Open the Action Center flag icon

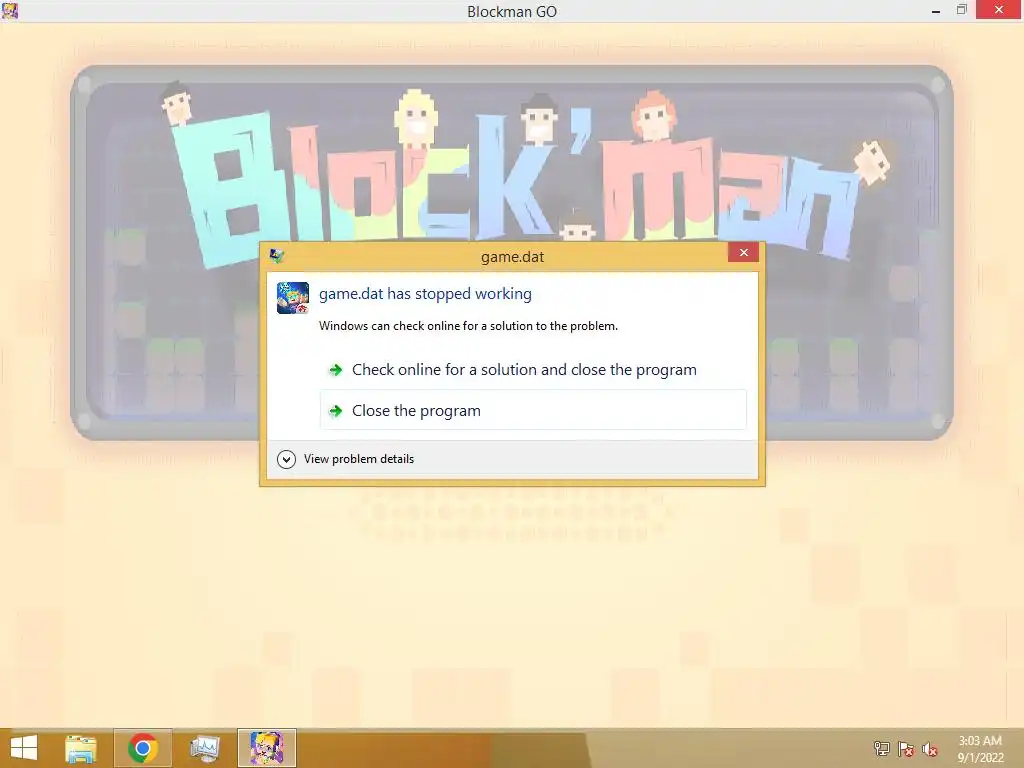(906, 749)
